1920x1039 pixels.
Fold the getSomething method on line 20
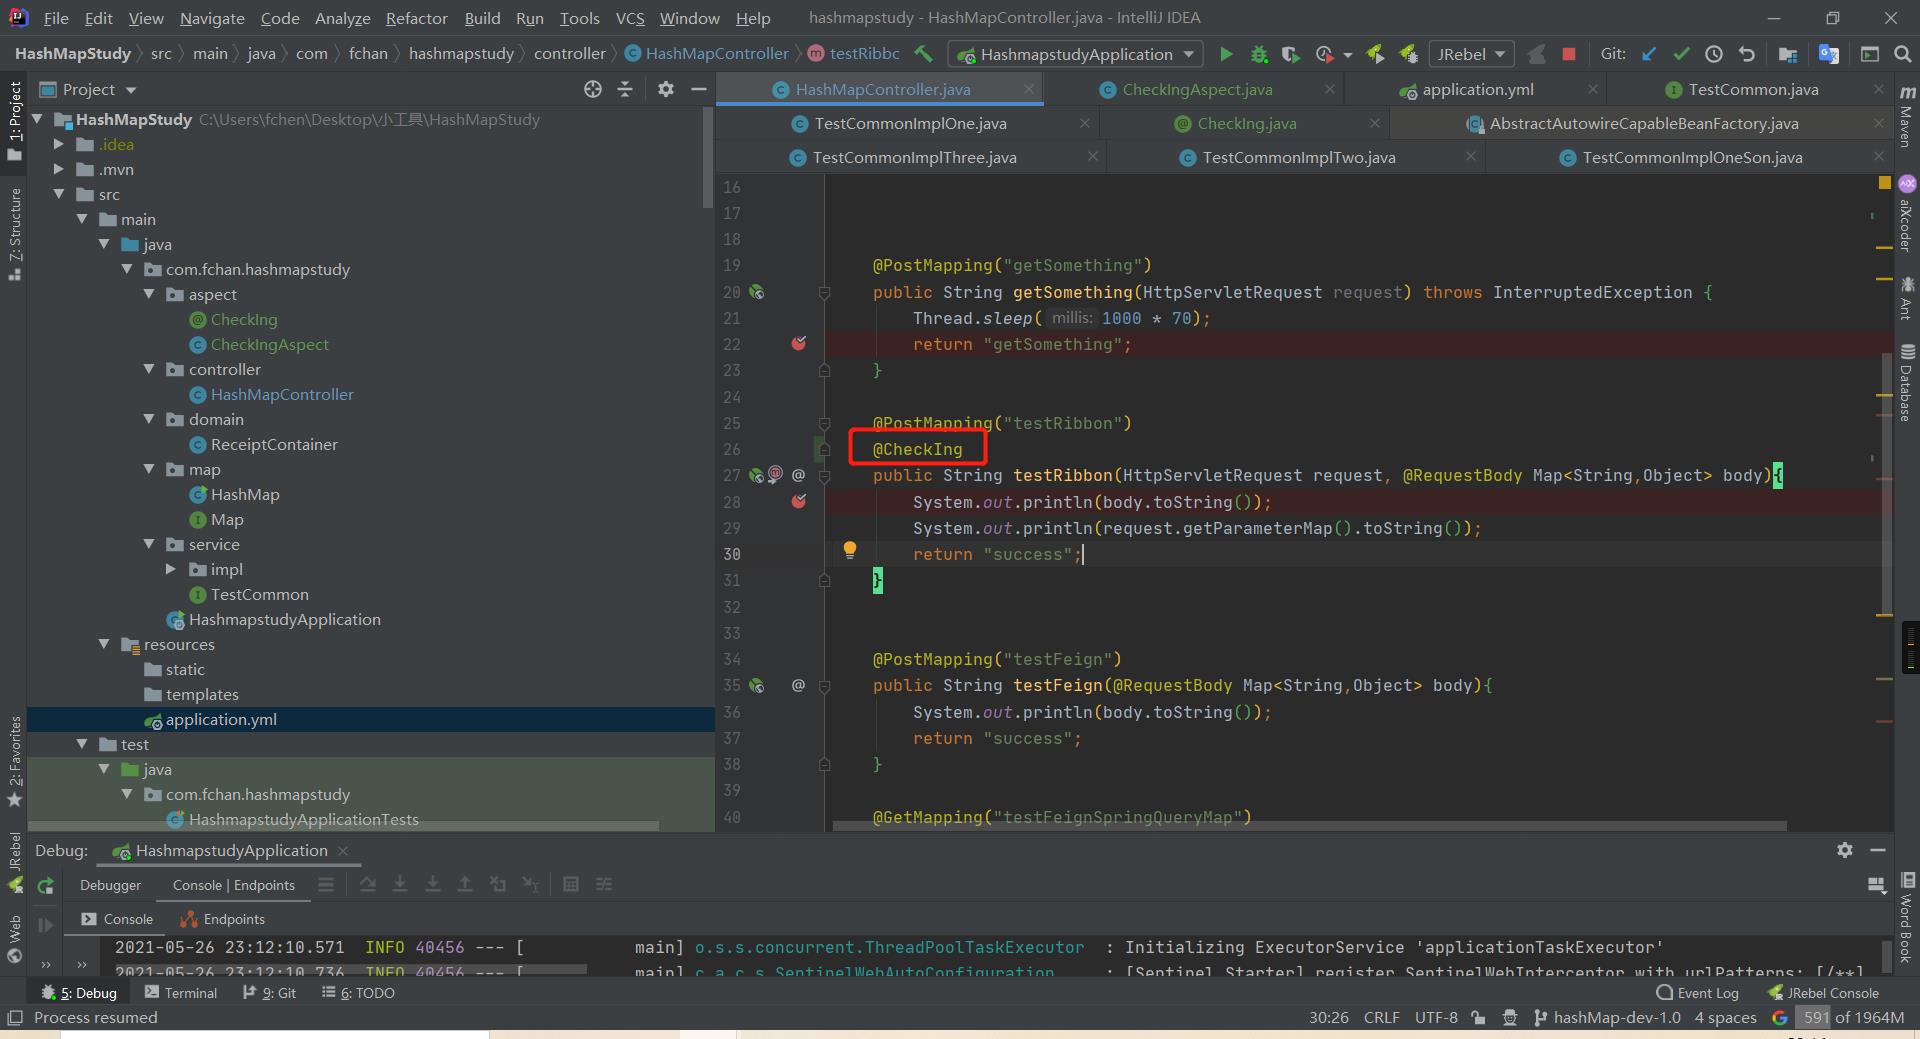824,292
